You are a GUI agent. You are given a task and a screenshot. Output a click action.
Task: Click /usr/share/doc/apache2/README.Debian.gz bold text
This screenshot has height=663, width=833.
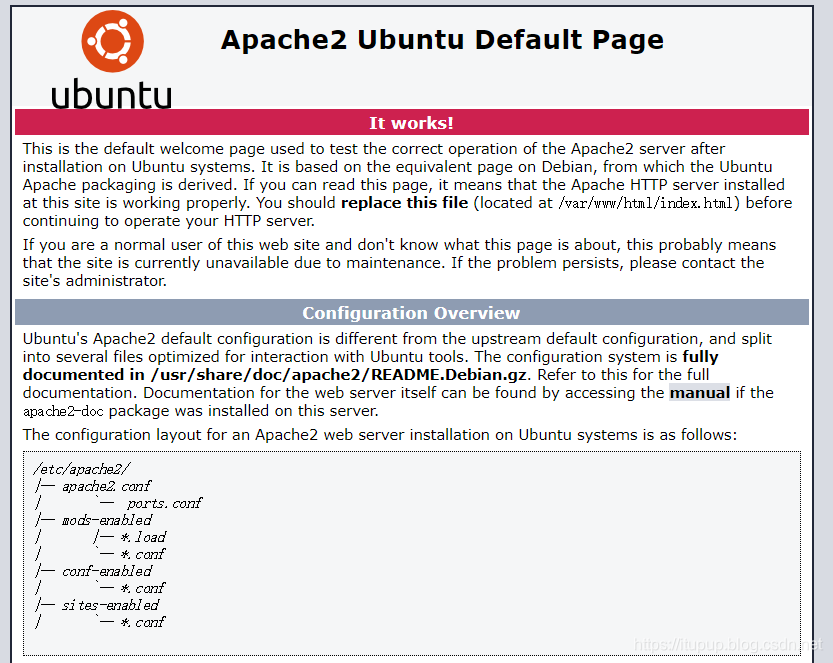click(x=339, y=375)
